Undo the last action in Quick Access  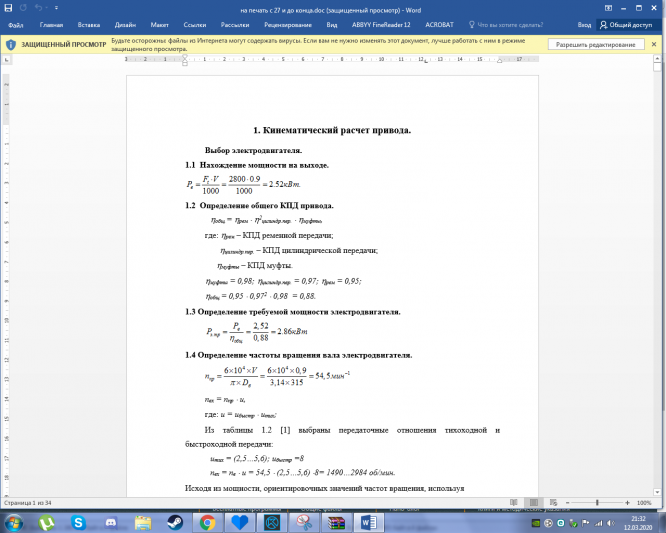pyautogui.click(x=38, y=8)
